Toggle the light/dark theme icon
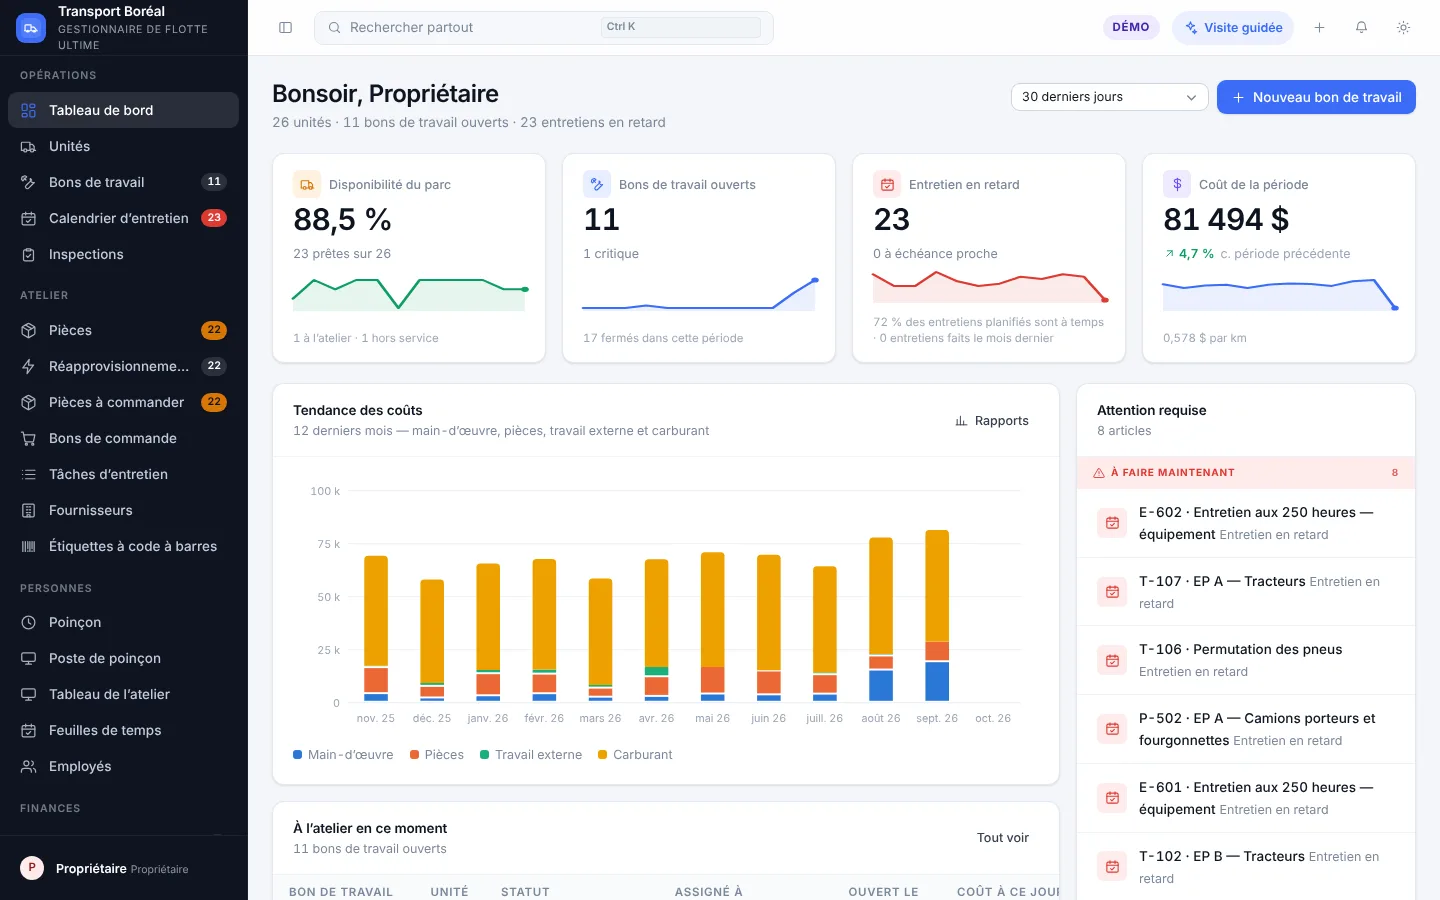This screenshot has height=900, width=1440. pos(1403,28)
